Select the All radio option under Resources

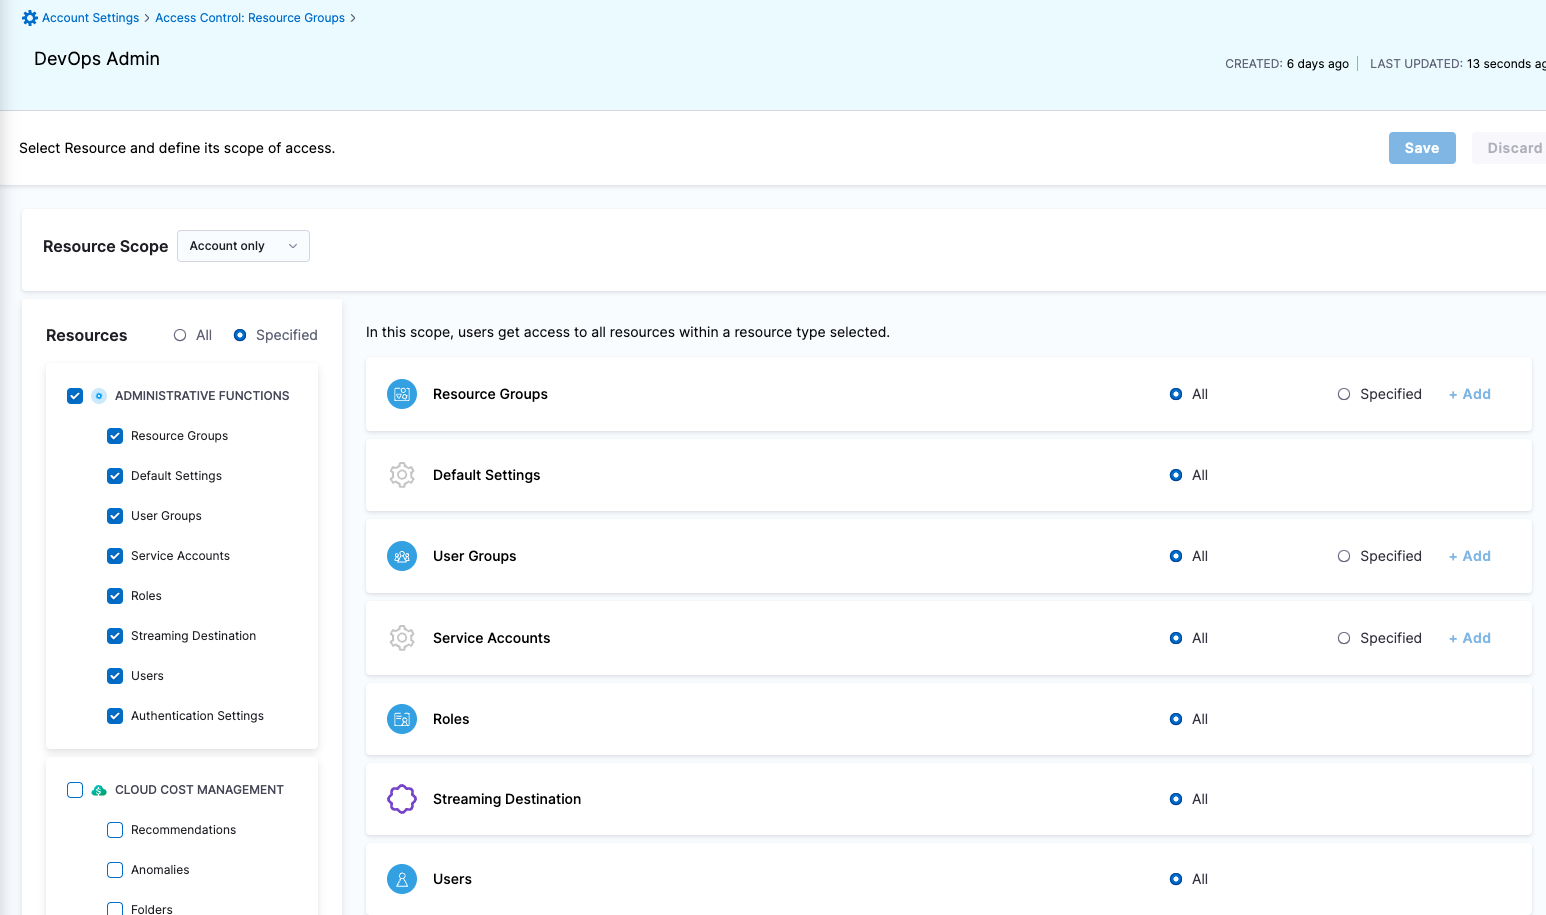click(181, 334)
